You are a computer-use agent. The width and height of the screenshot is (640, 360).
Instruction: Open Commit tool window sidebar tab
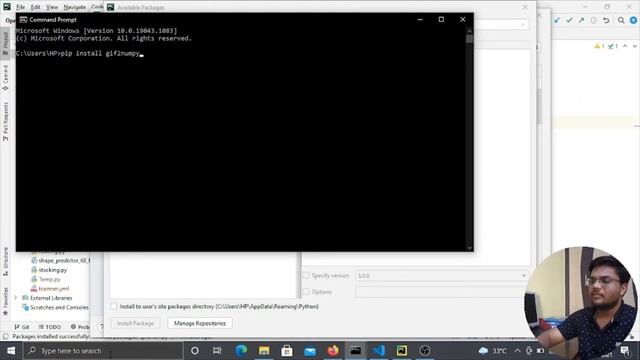click(x=5, y=78)
